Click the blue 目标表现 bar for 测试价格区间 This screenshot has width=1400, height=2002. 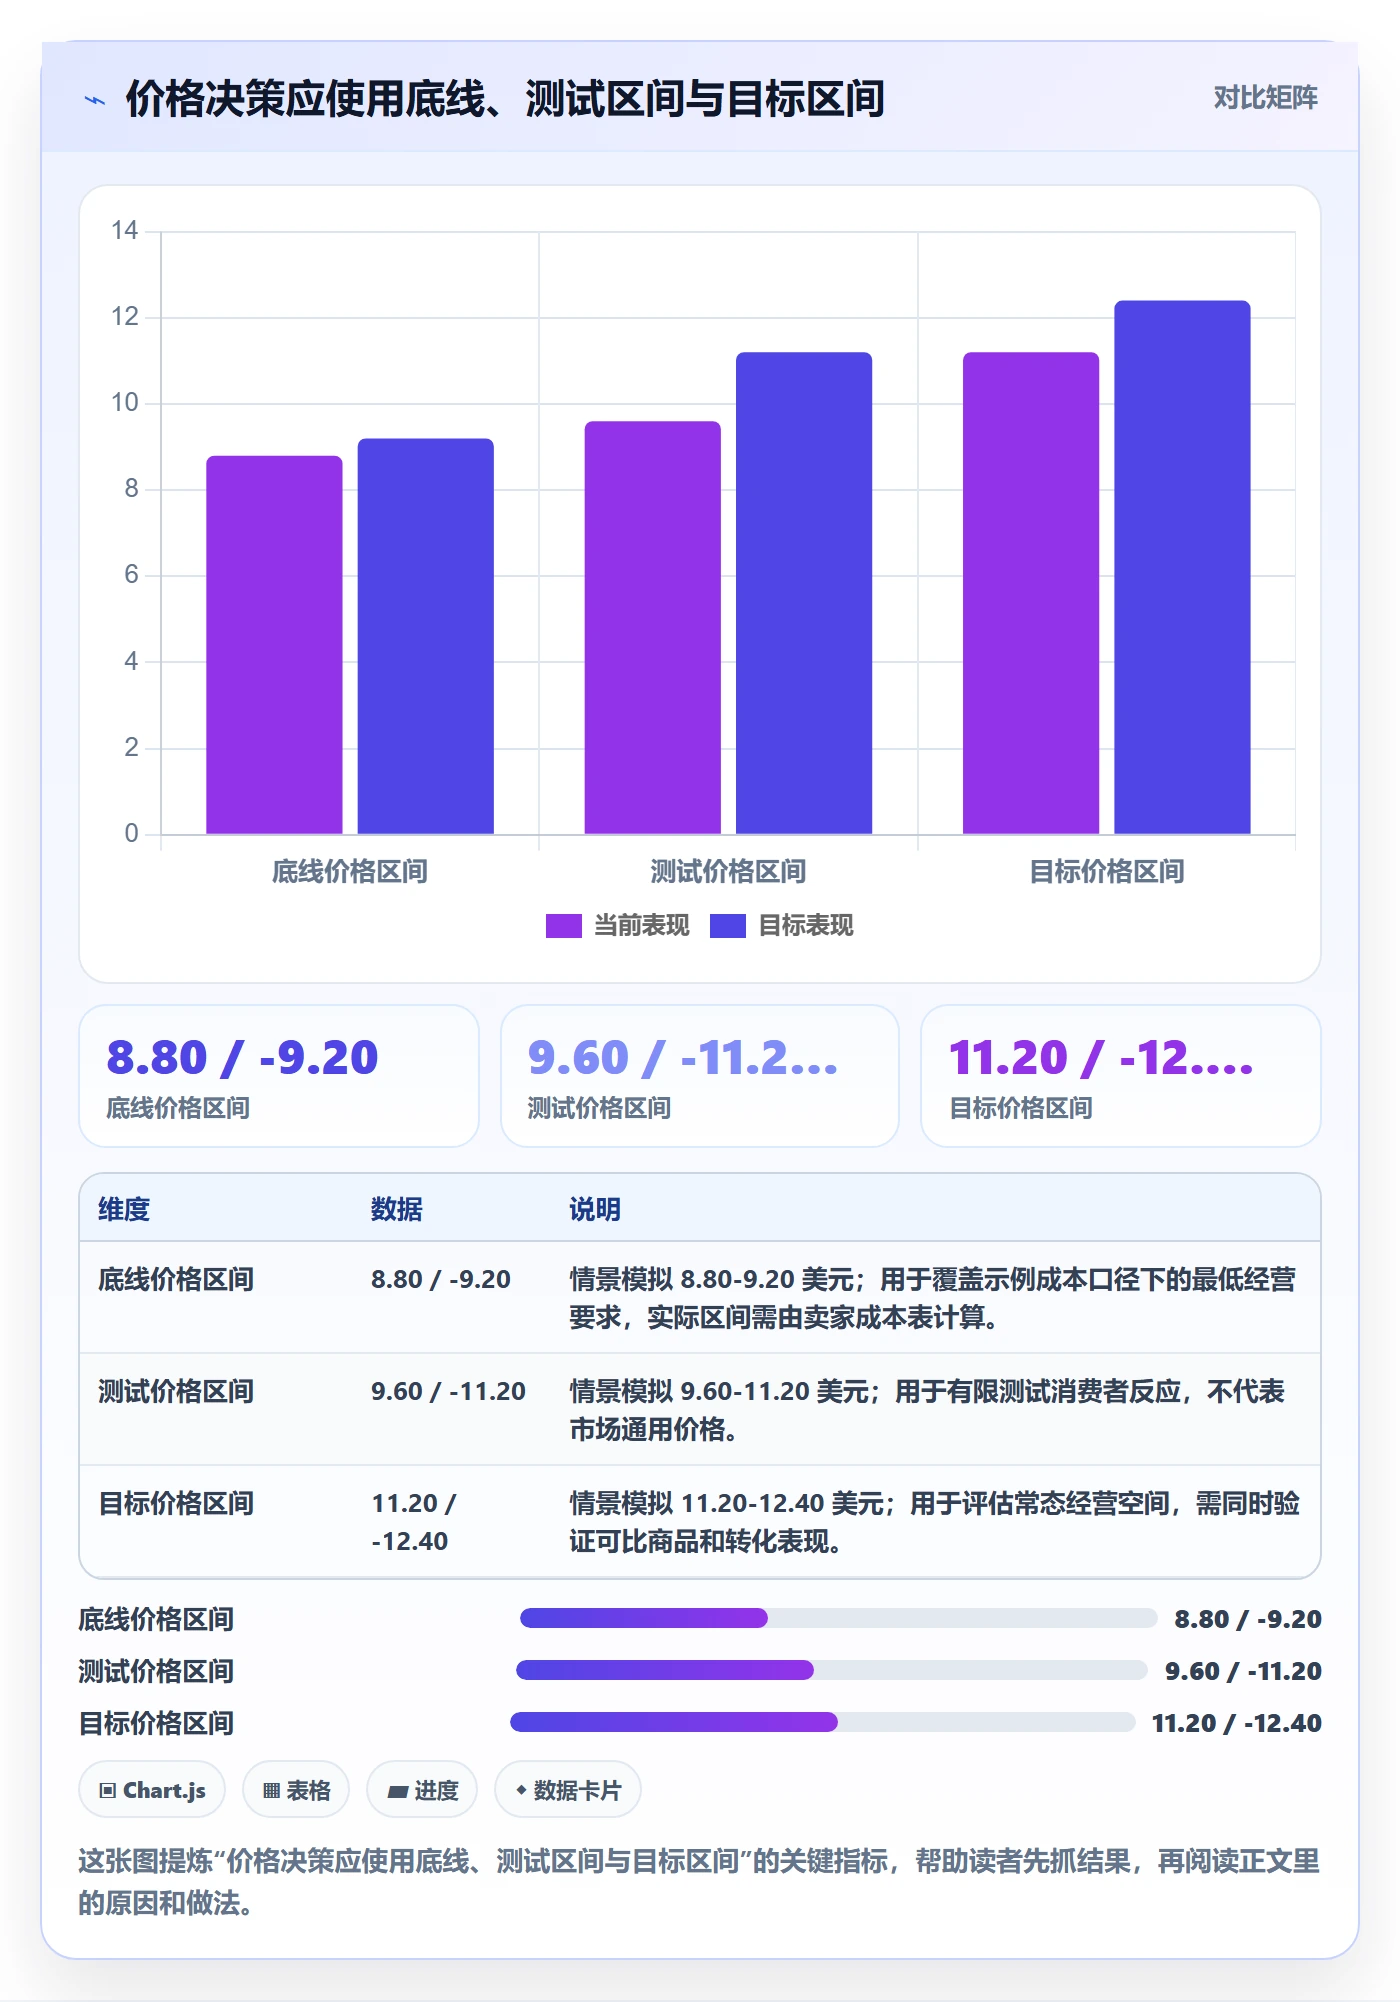tap(804, 593)
